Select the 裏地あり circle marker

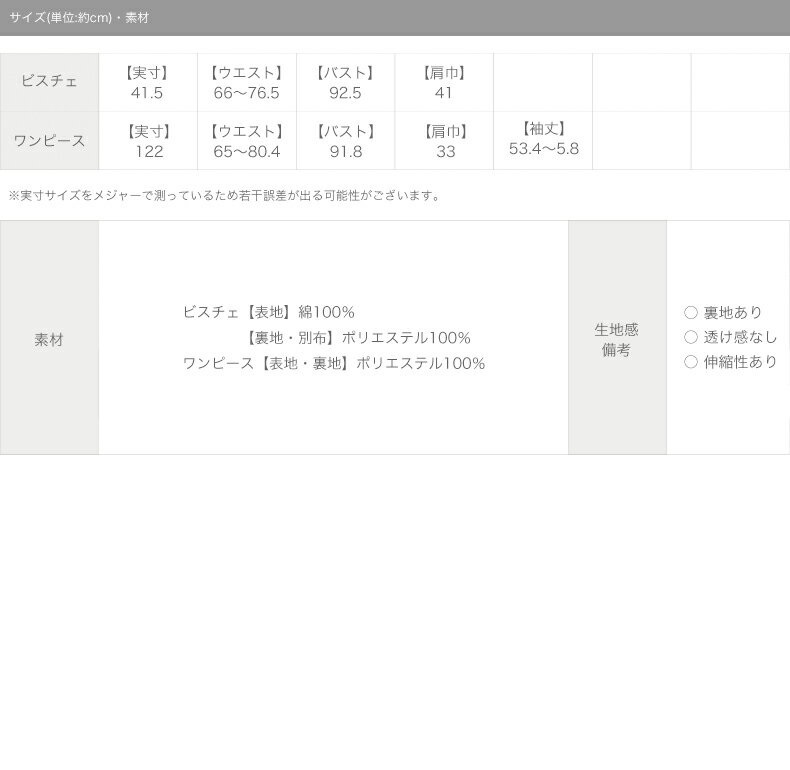coord(691,312)
